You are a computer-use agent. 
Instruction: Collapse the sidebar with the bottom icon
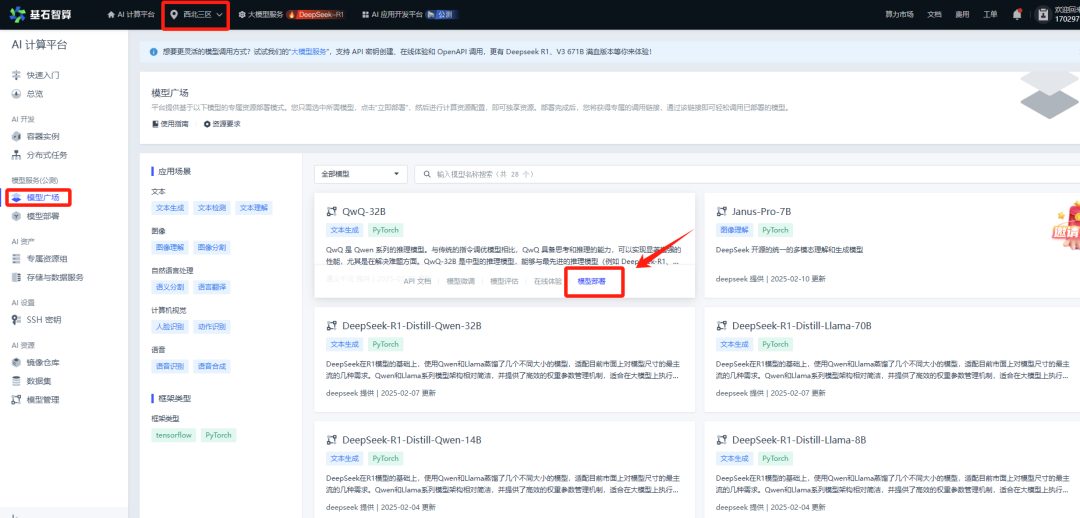[x=15, y=515]
